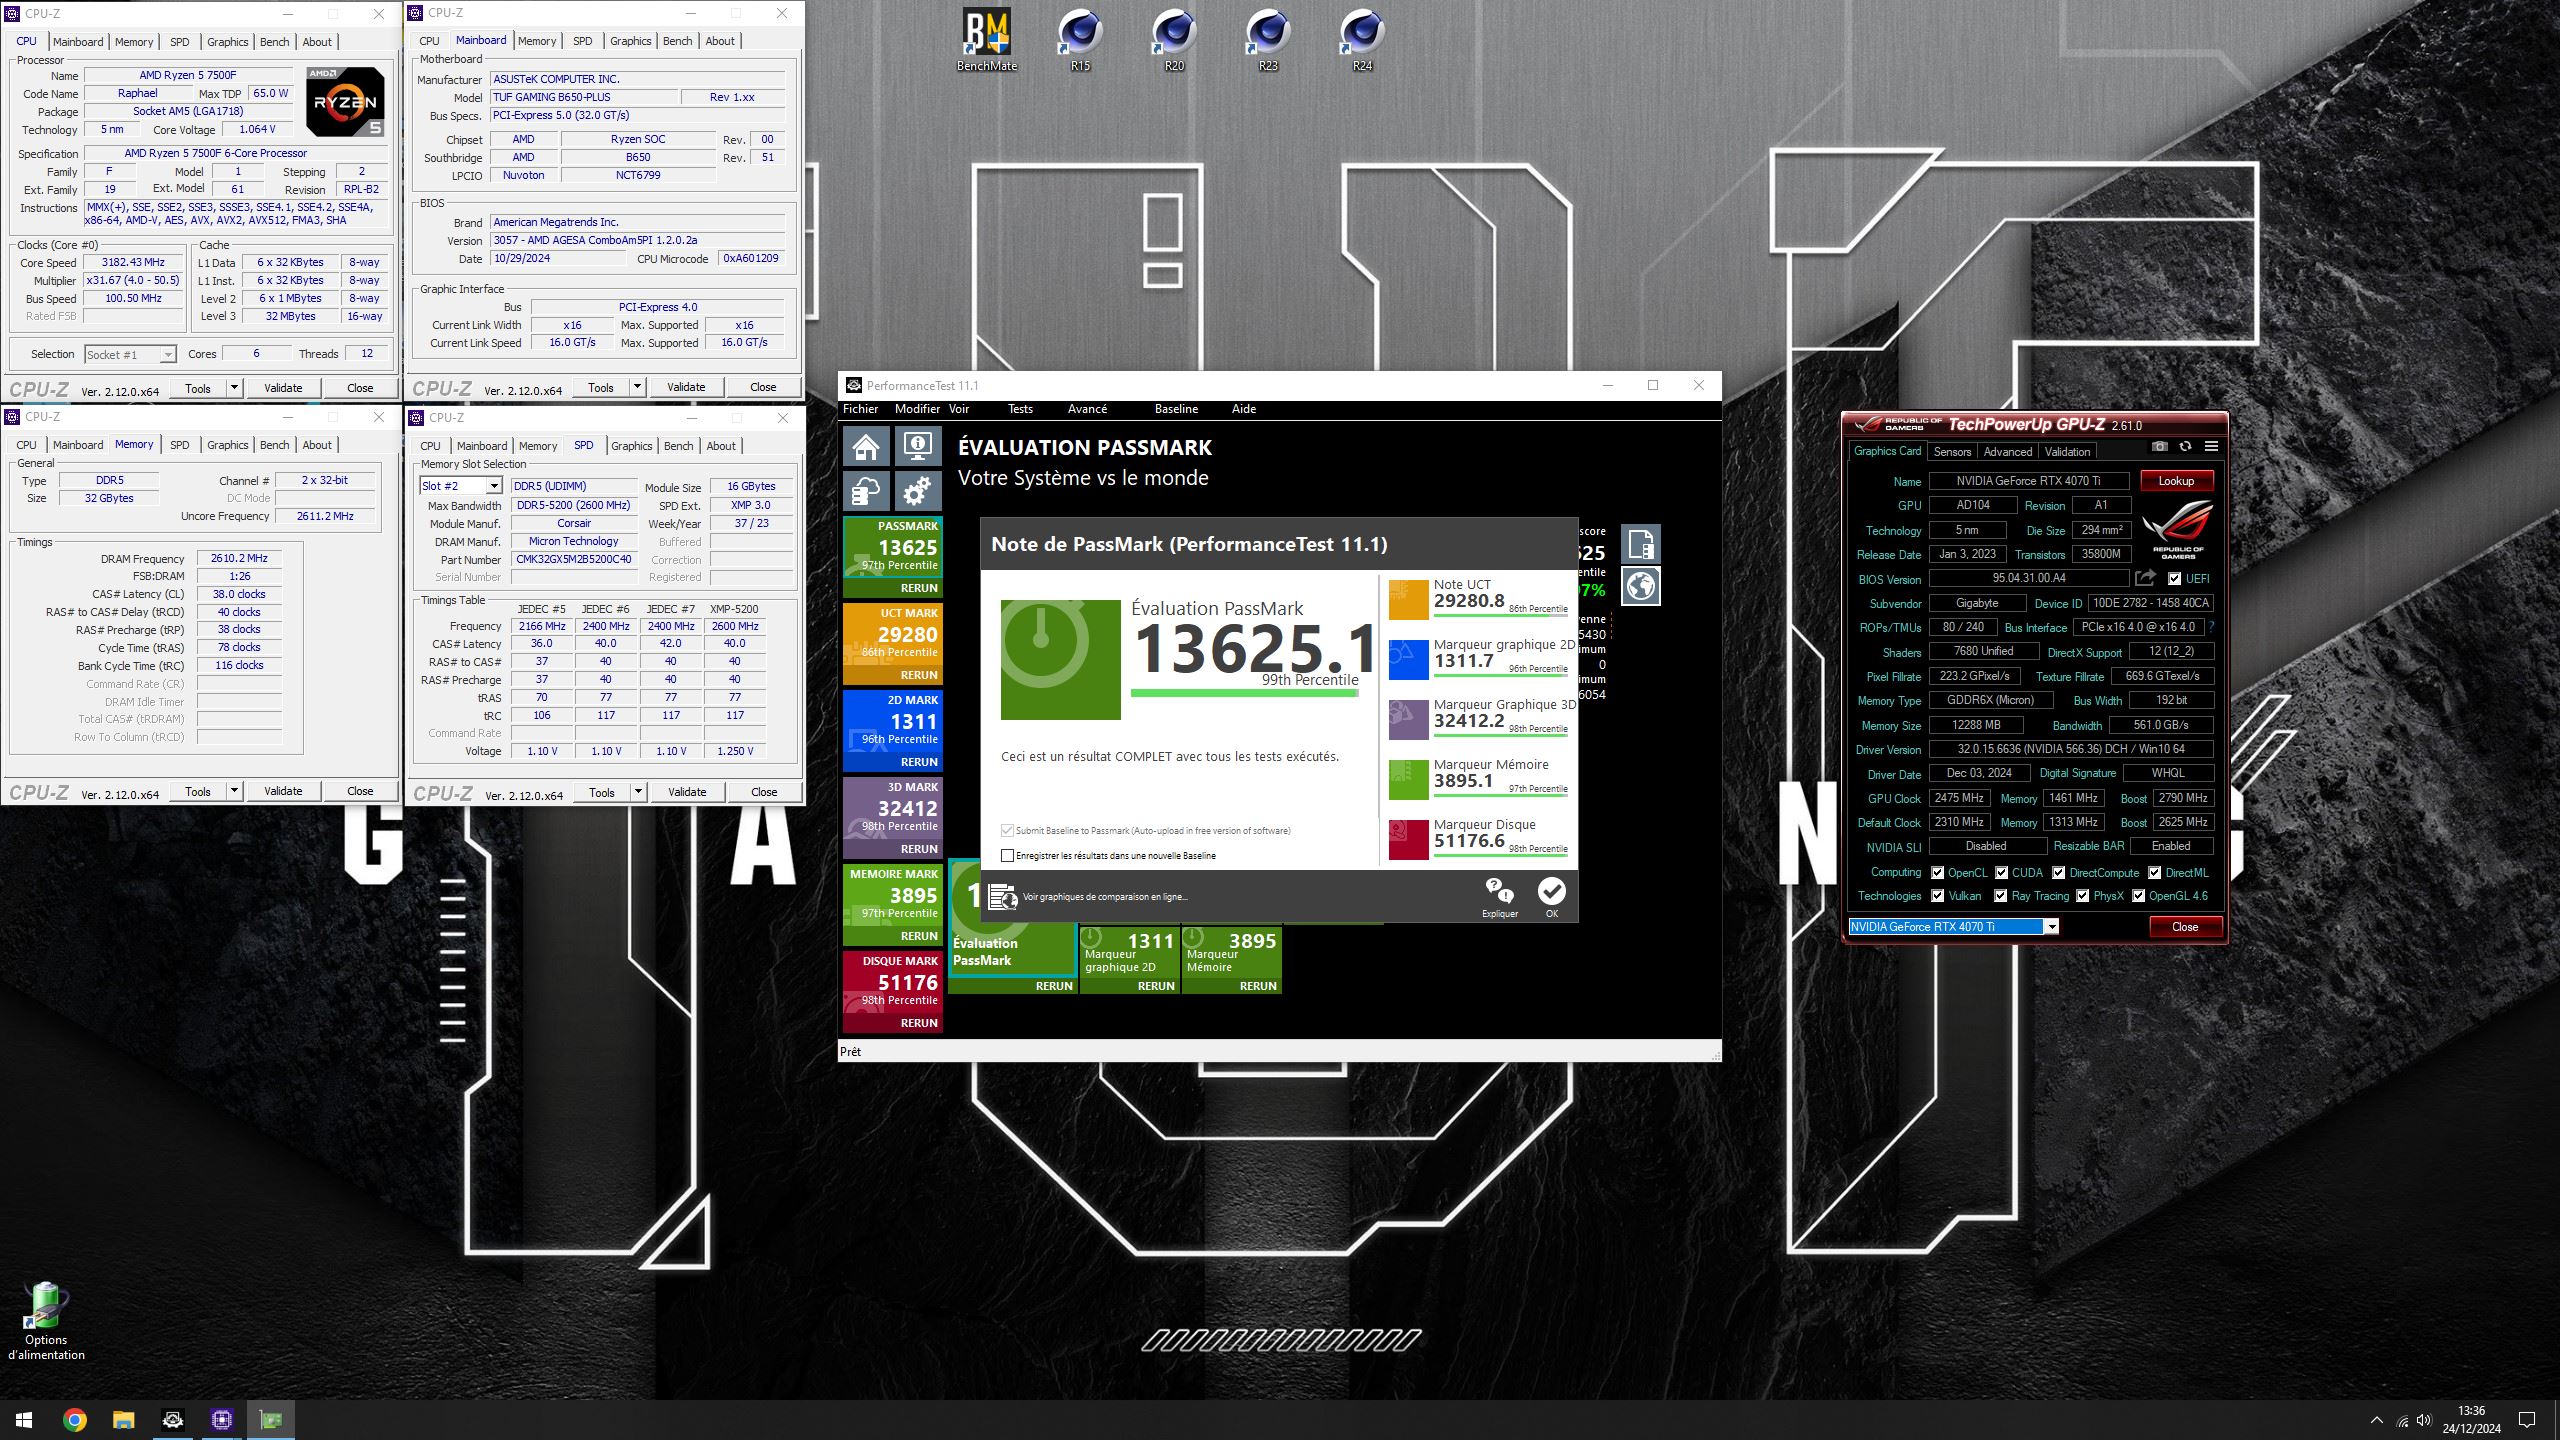This screenshot has width=2560, height=1440.
Task: Go to PerformanceTest home icon
Action: [x=866, y=446]
